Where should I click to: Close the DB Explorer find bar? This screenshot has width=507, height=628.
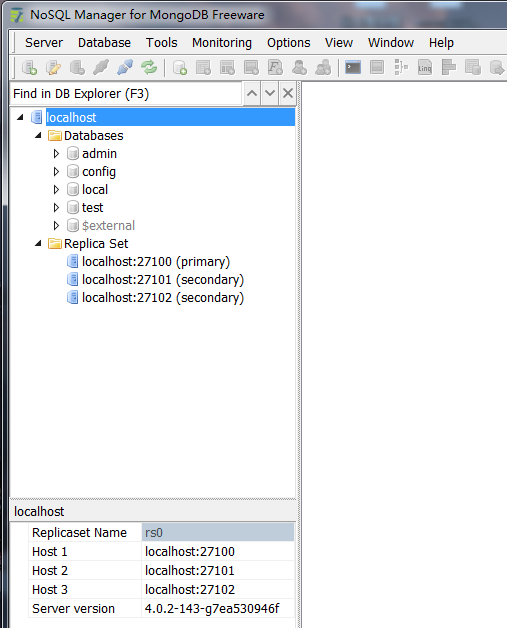click(x=288, y=93)
